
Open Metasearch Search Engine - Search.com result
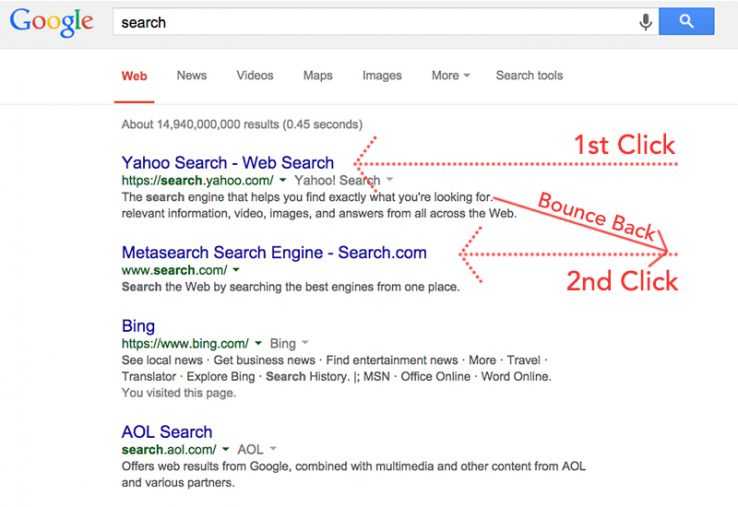click(274, 253)
